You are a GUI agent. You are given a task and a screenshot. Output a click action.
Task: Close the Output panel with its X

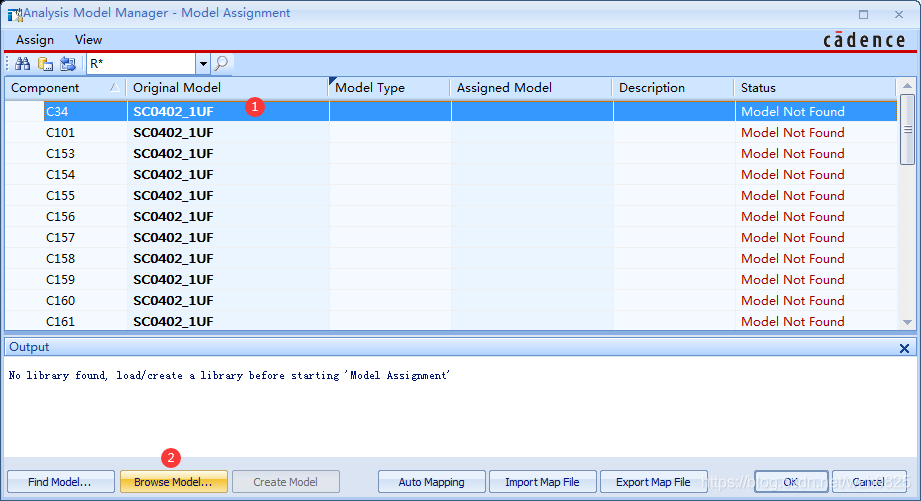pos(904,348)
